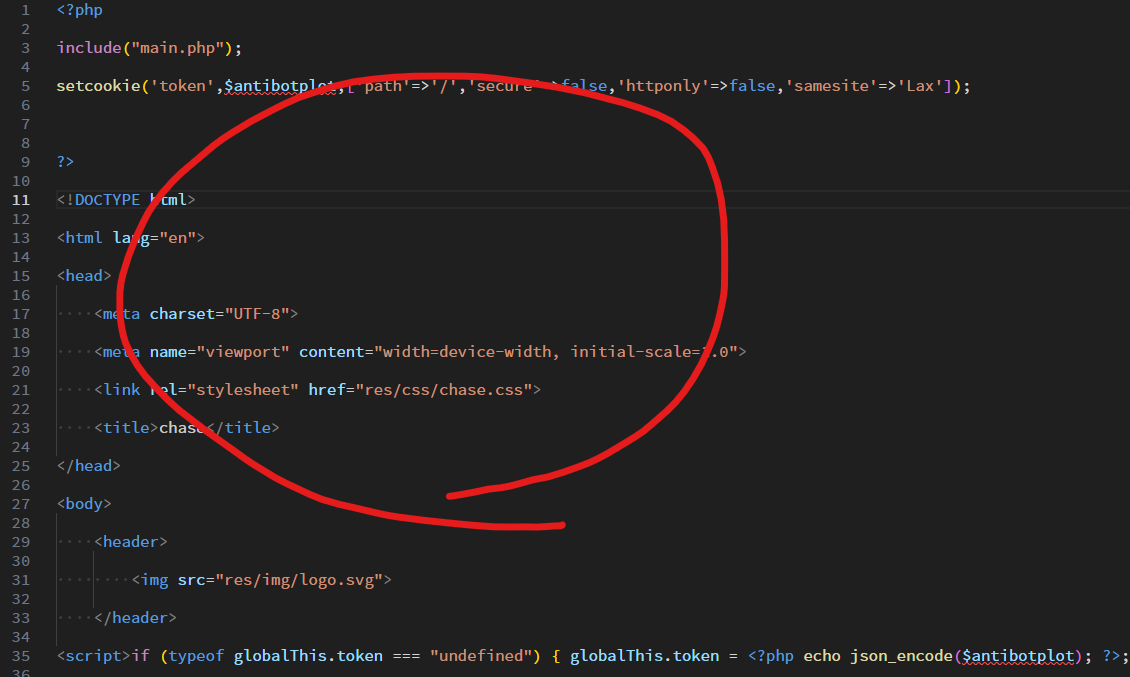Click line number 19 in gutter
1130x677 pixels.
click(21, 352)
